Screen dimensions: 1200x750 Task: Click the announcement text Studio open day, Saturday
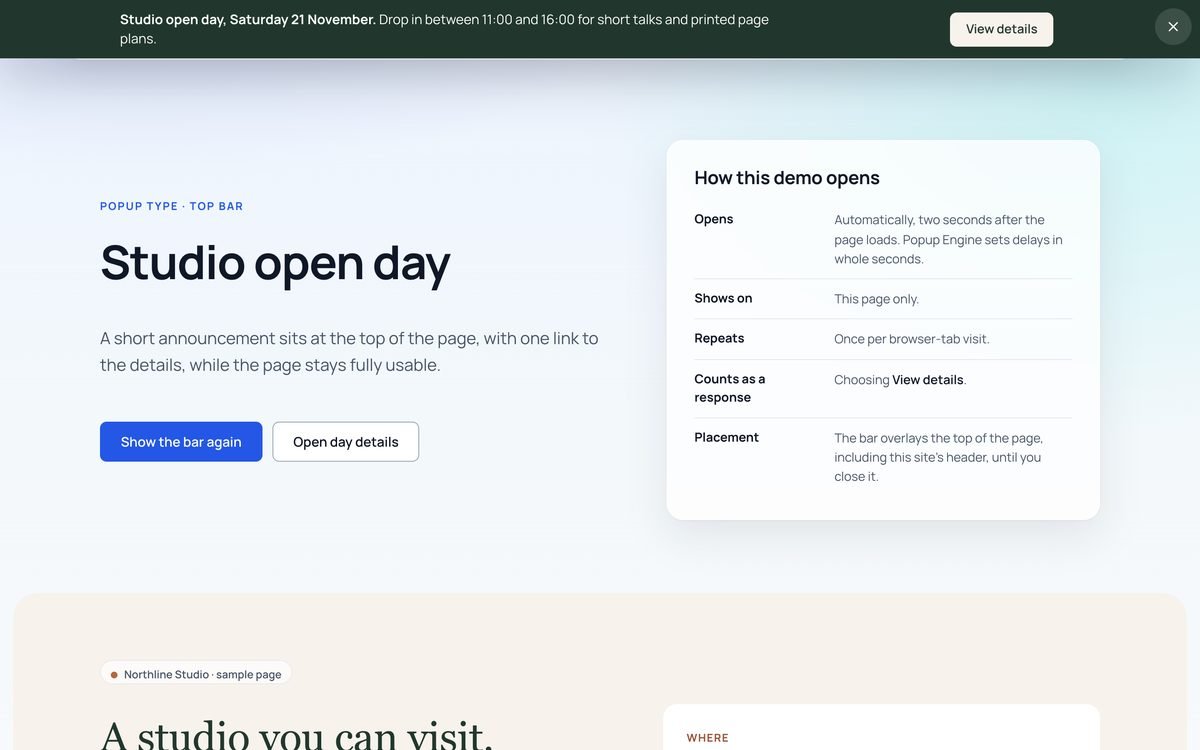[444, 29]
